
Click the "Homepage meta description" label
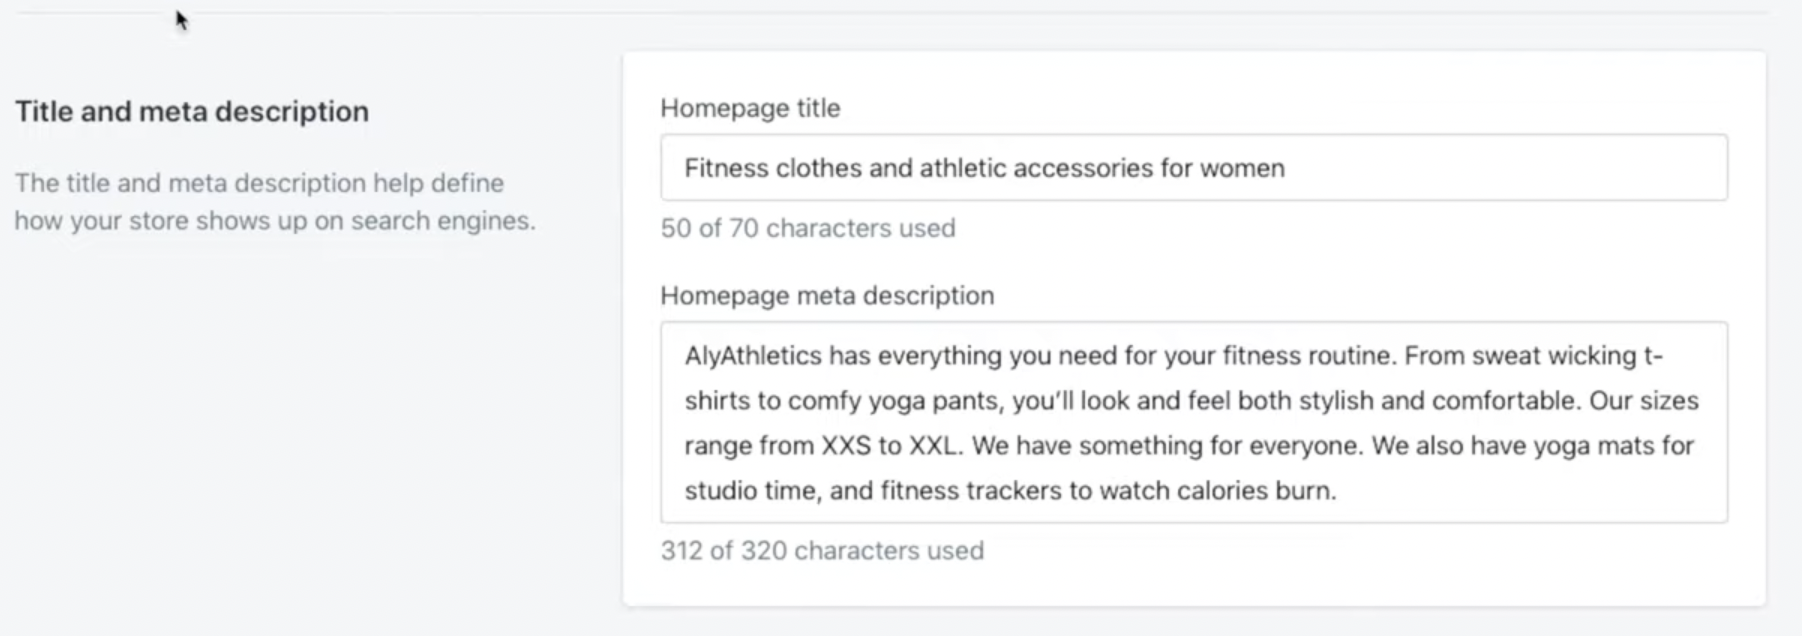pos(827,296)
